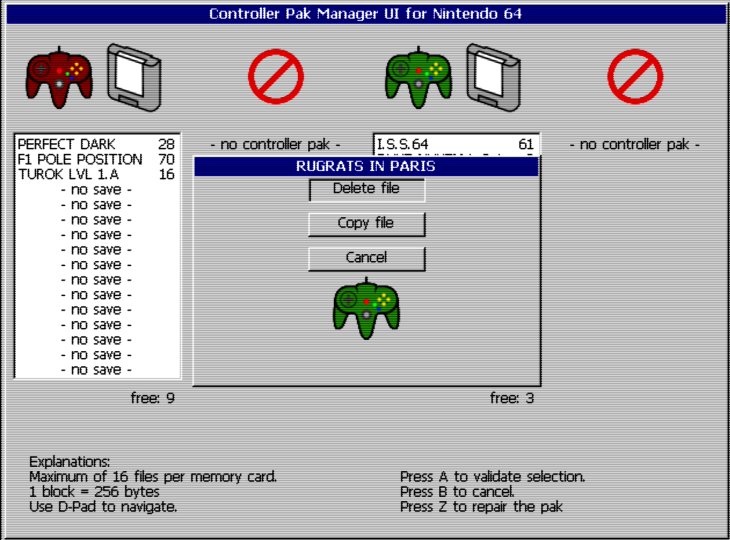The image size is (730, 540).
Task: Click the block count 28 for PERFECT DARK
Action: 166,144
